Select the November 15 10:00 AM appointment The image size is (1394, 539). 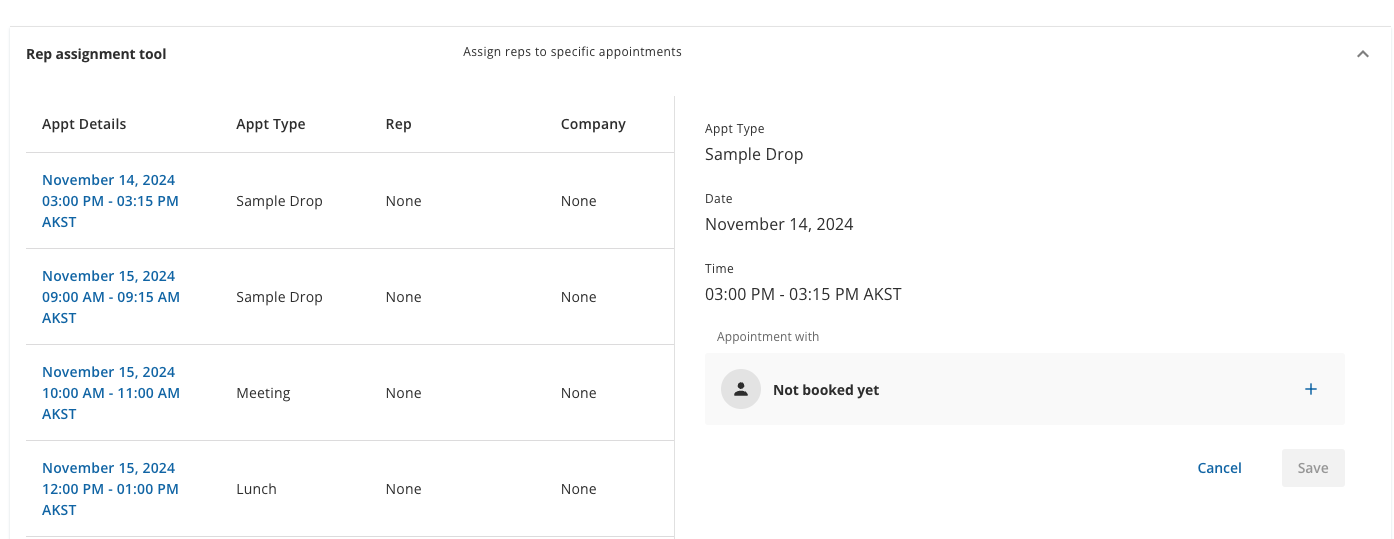110,393
